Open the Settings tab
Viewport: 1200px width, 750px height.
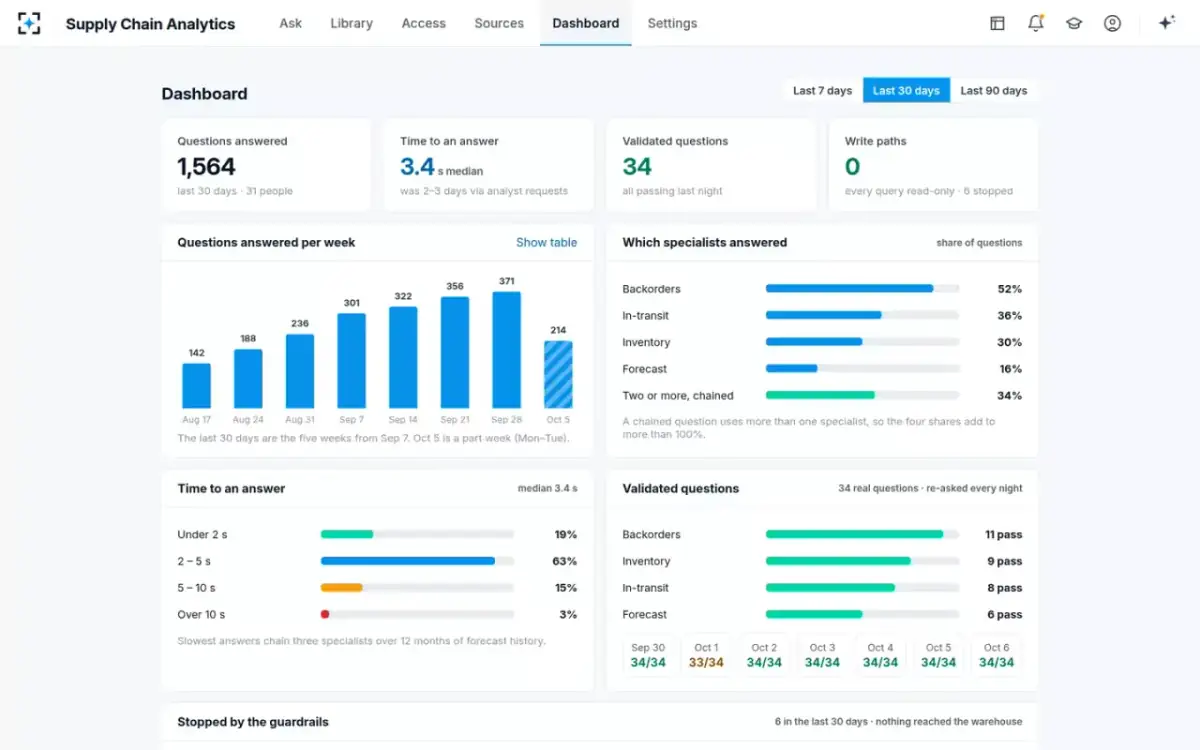pyautogui.click(x=672, y=23)
